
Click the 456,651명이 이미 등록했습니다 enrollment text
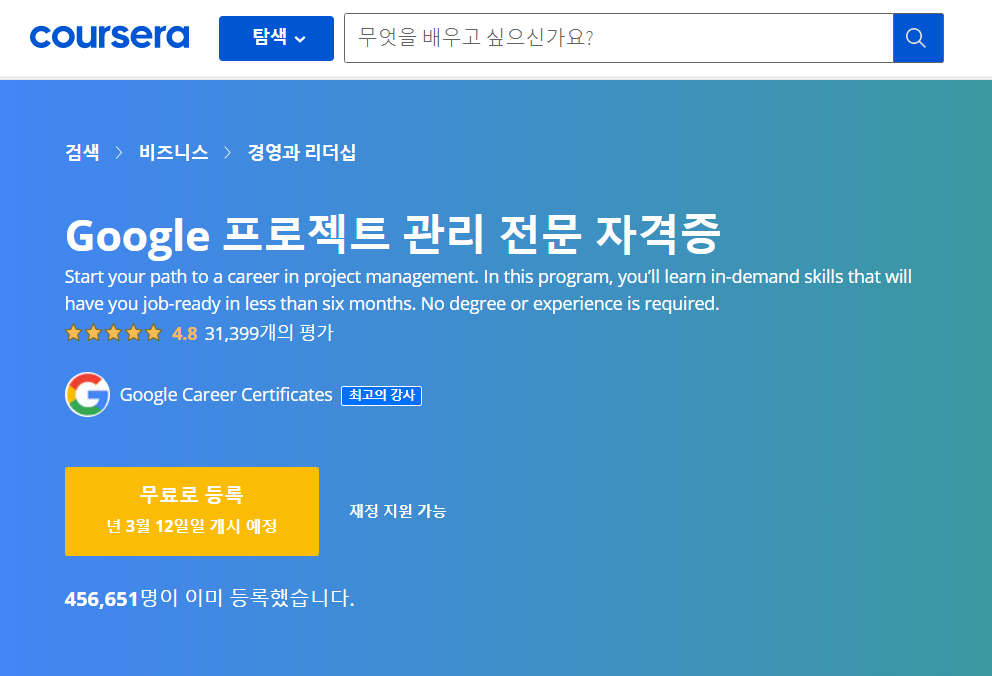pyautogui.click(x=209, y=598)
